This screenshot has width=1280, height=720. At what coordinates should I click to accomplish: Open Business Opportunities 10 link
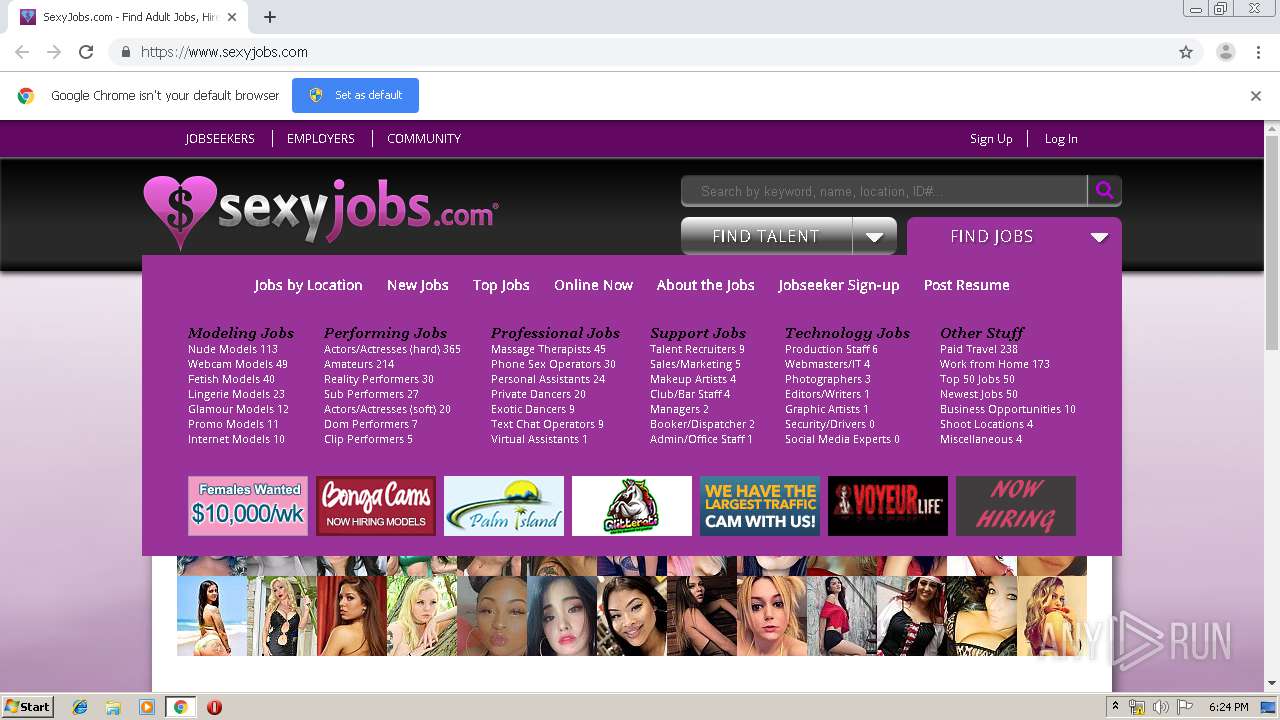(x=1008, y=409)
